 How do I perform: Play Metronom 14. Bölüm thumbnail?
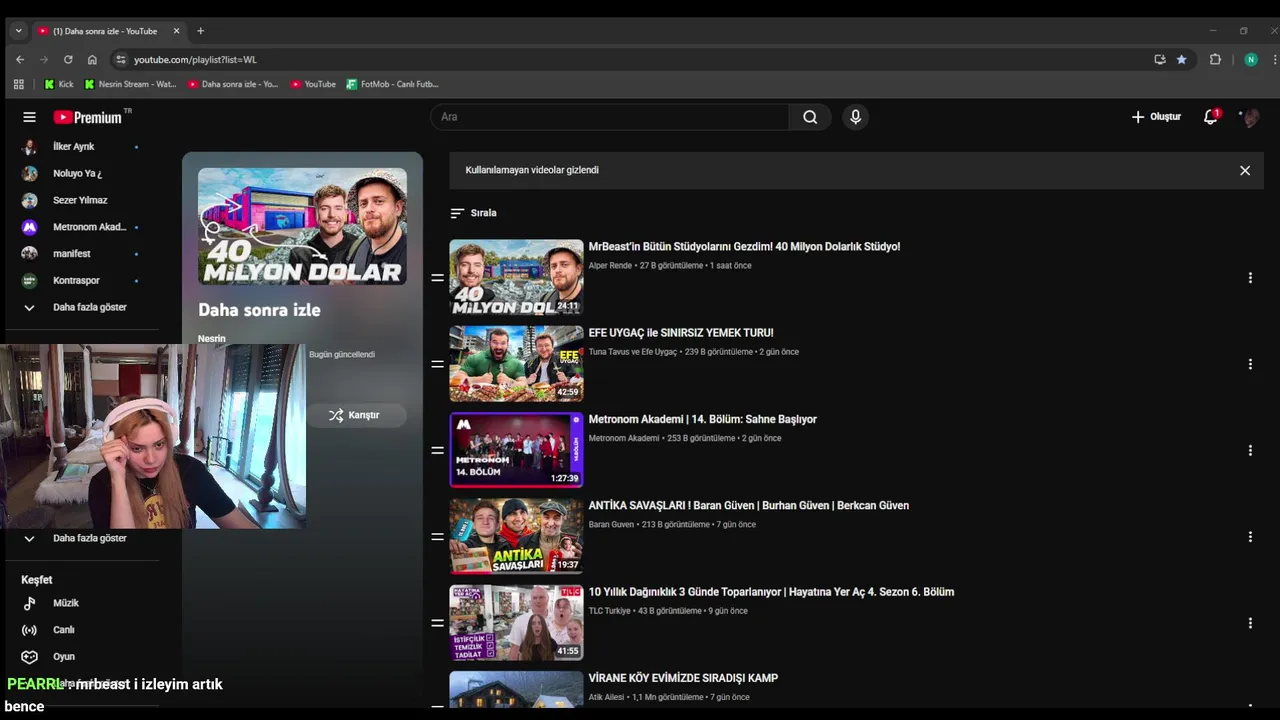pyautogui.click(x=516, y=449)
